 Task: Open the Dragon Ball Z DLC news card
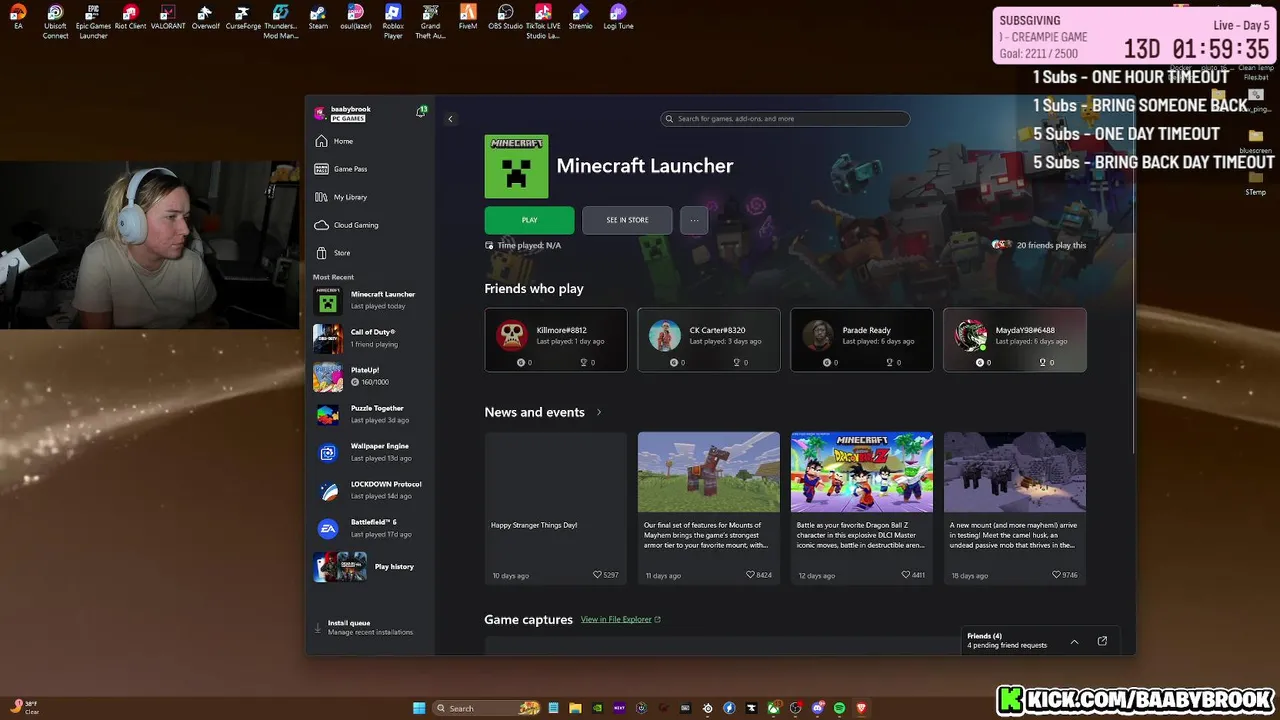862,508
